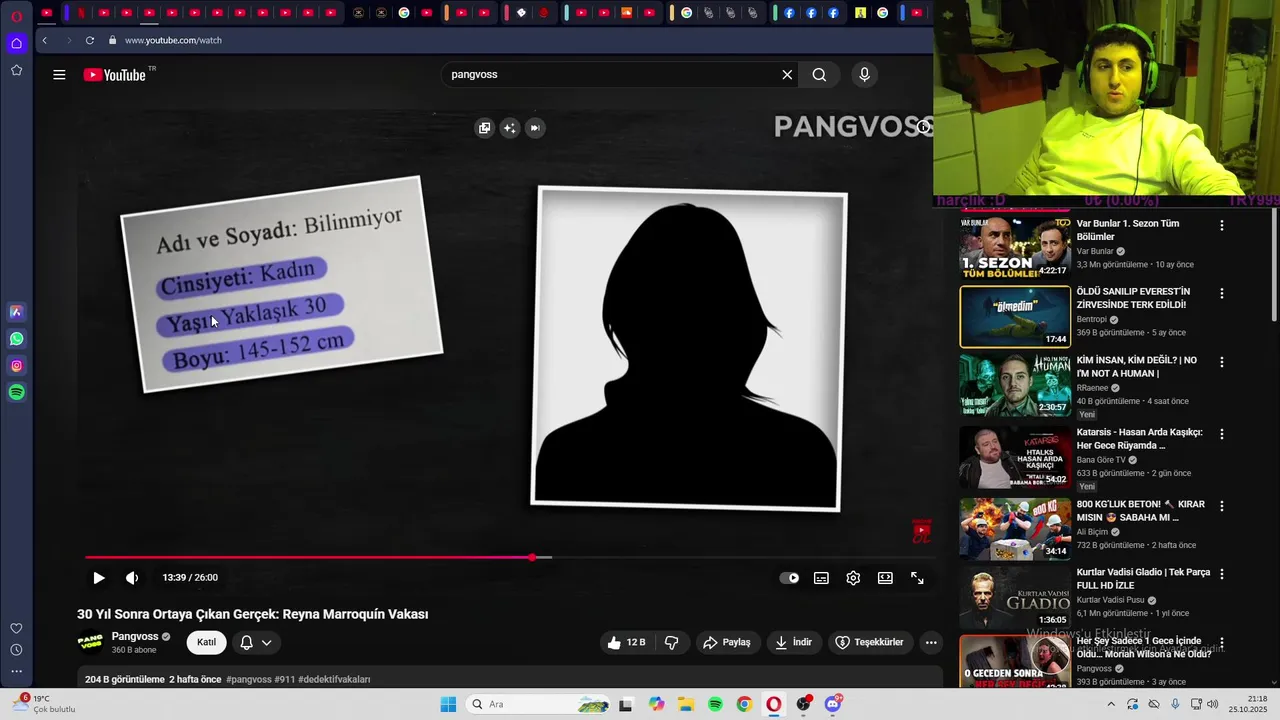Click the Paylaş share button
This screenshot has width=1280, height=720.
727,642
